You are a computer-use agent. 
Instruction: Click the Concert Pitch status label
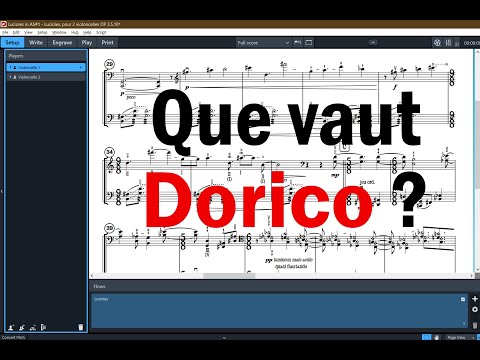click(x=14, y=337)
